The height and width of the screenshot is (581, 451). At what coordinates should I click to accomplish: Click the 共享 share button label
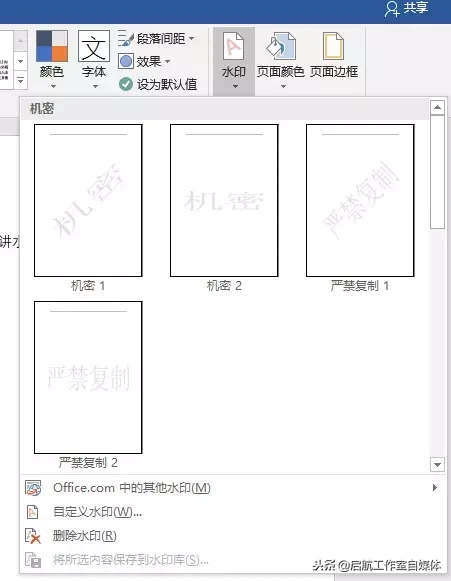(416, 8)
